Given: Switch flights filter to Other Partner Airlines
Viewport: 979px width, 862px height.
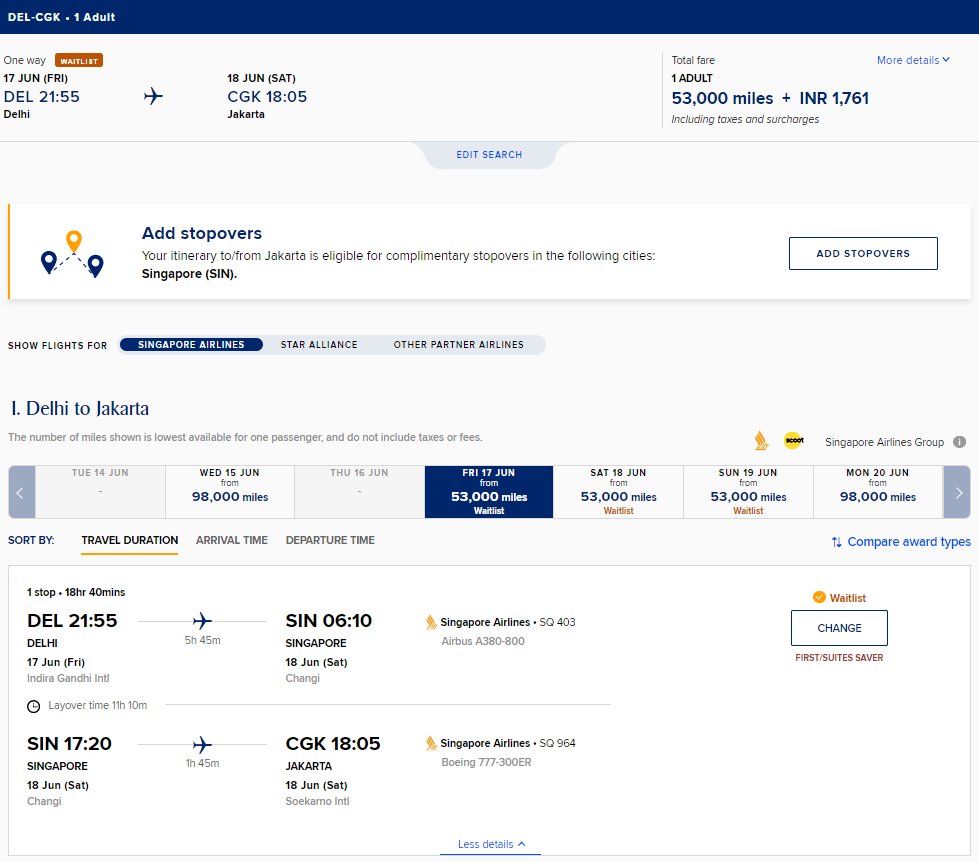Looking at the screenshot, I should click(x=458, y=345).
